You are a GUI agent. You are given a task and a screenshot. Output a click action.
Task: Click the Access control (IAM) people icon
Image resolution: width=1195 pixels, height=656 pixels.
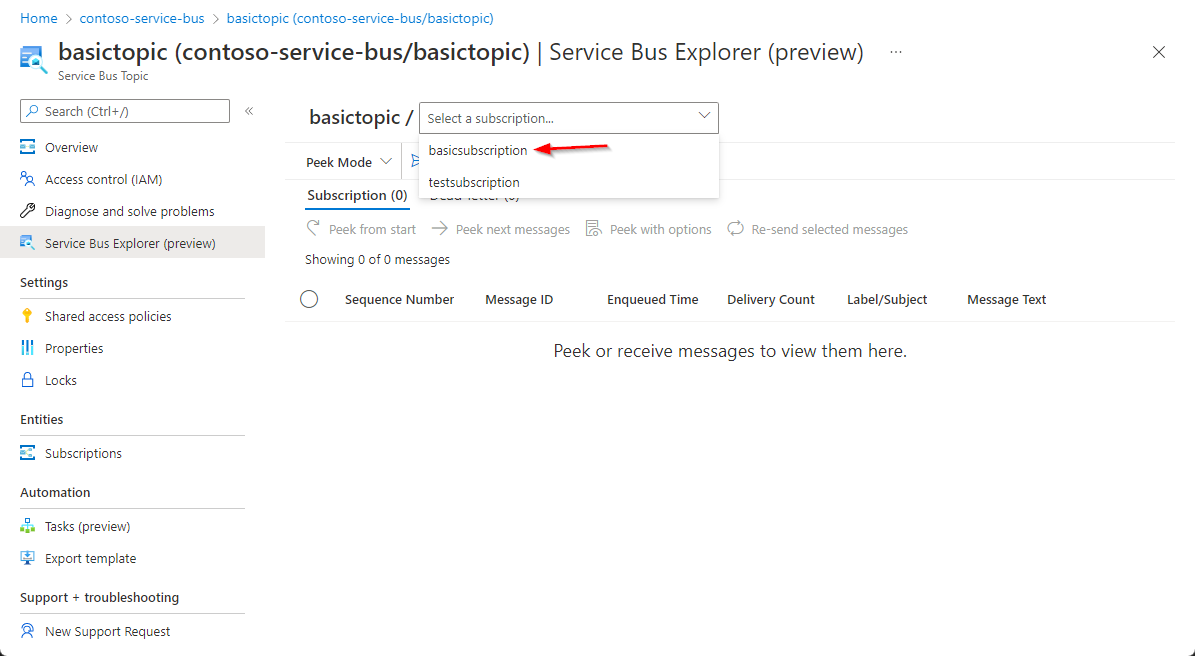point(27,179)
